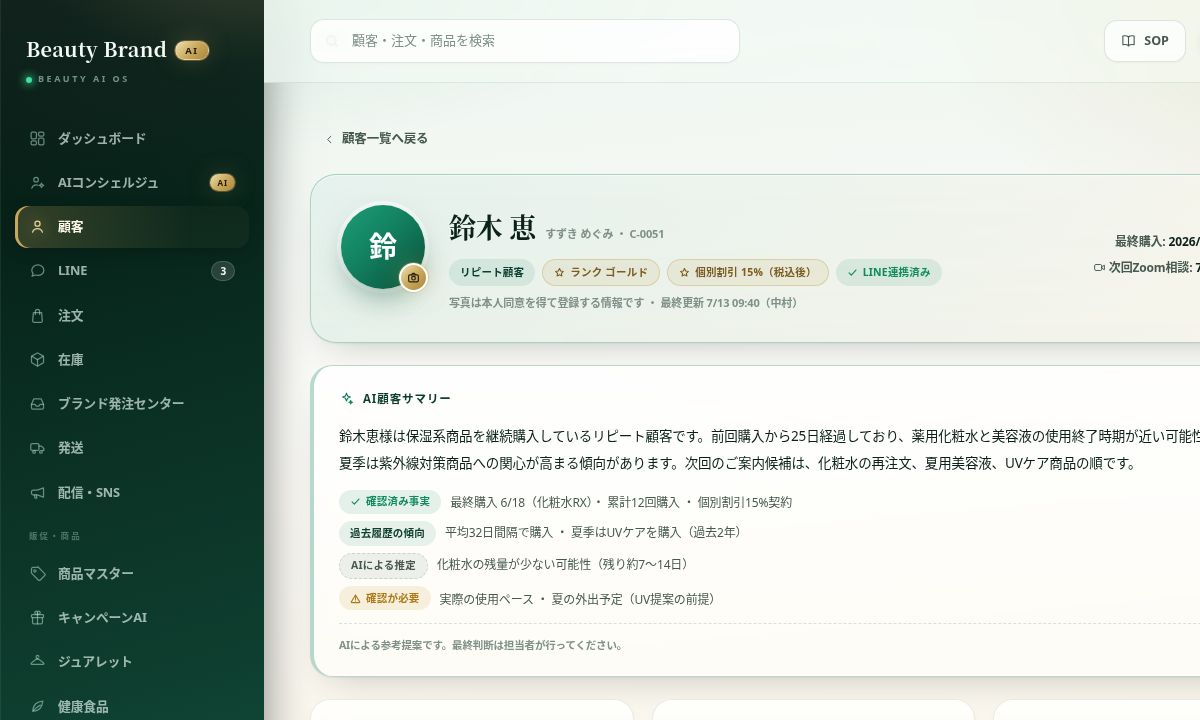
Task: Click the 確認済み事実 label
Action: [x=390, y=502]
